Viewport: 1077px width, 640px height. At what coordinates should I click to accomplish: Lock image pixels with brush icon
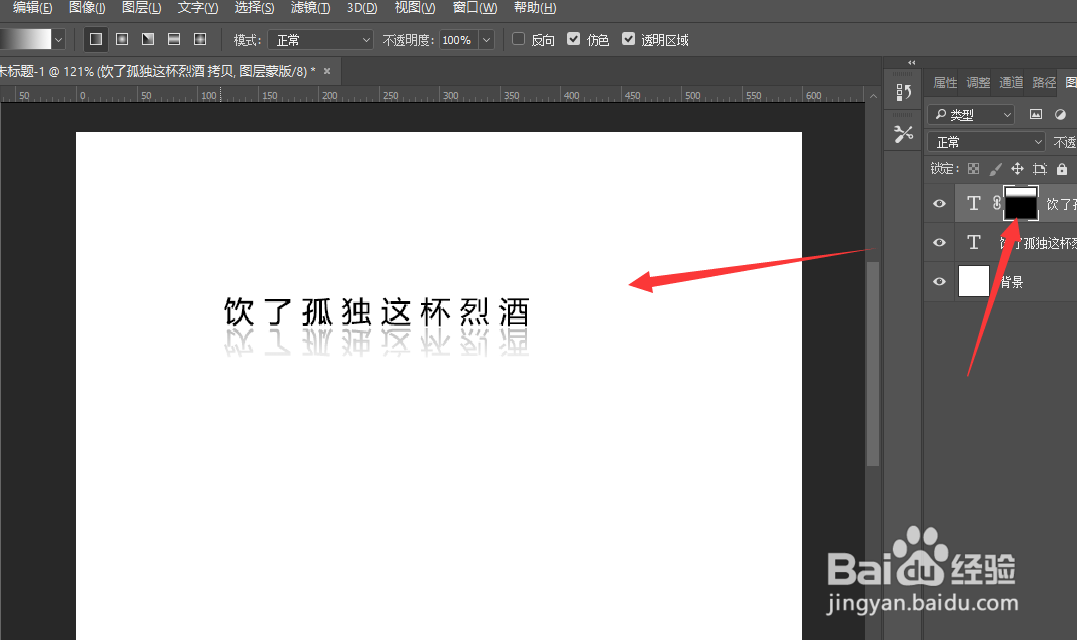[995, 168]
